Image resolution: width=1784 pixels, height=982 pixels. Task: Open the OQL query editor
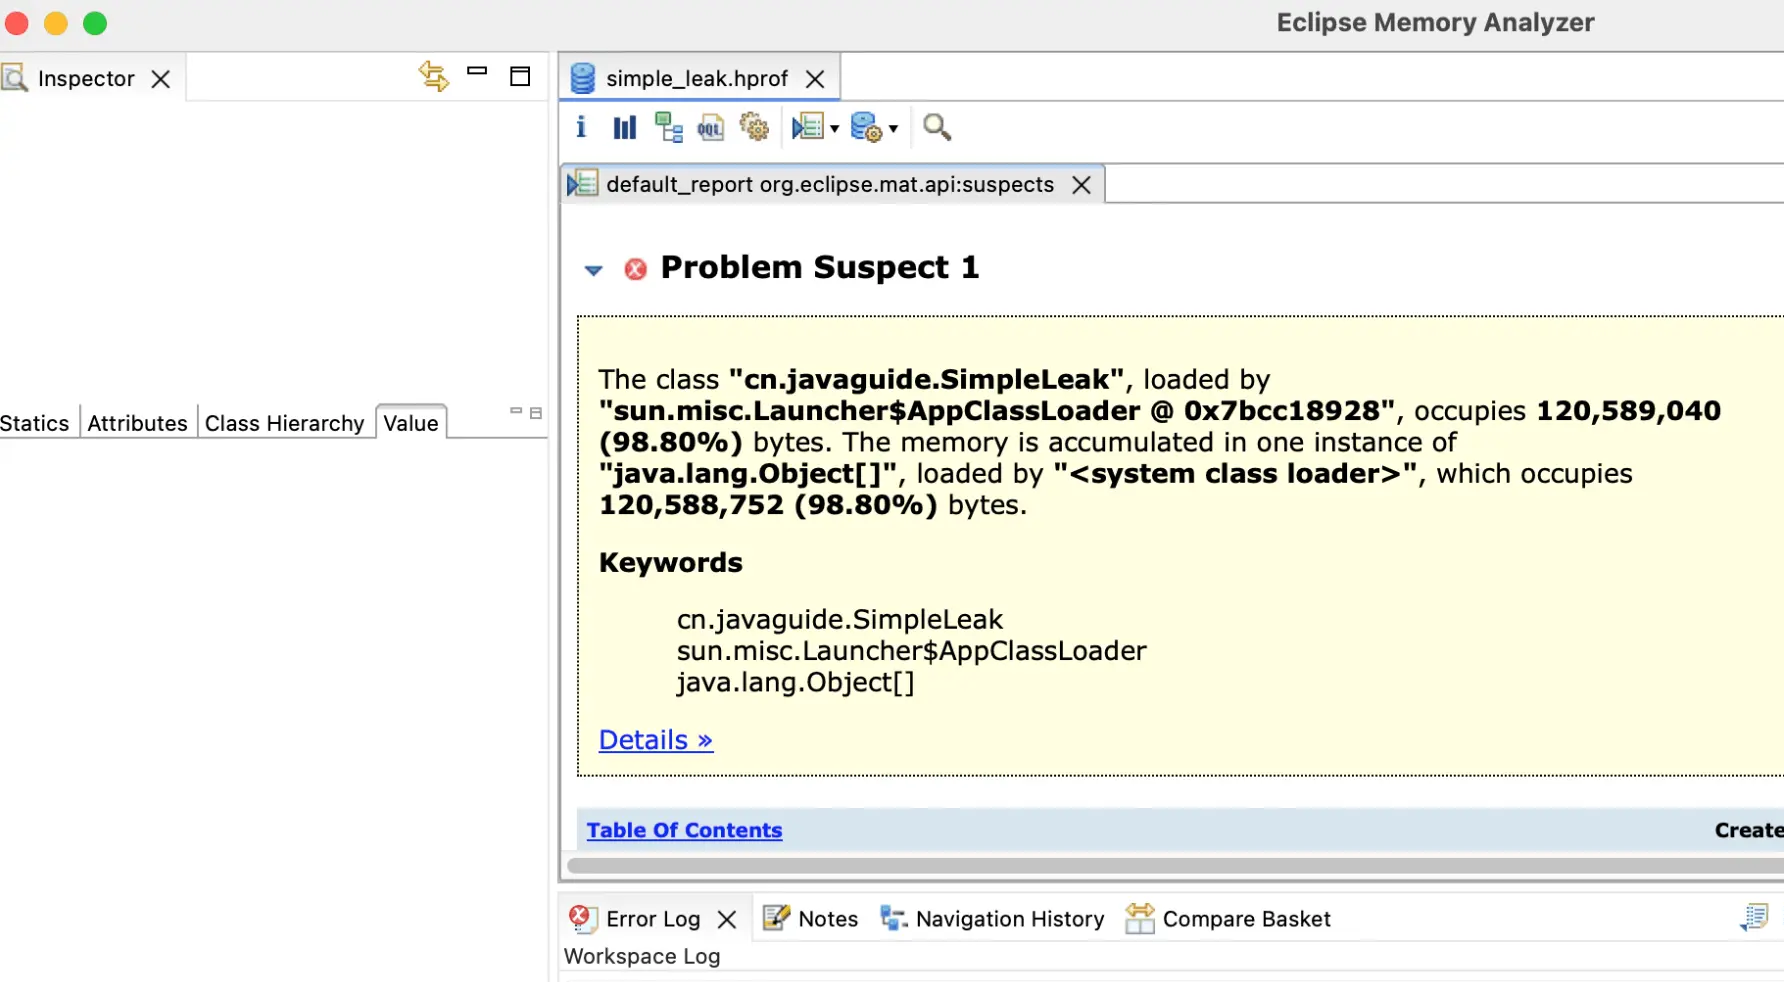pyautogui.click(x=711, y=127)
